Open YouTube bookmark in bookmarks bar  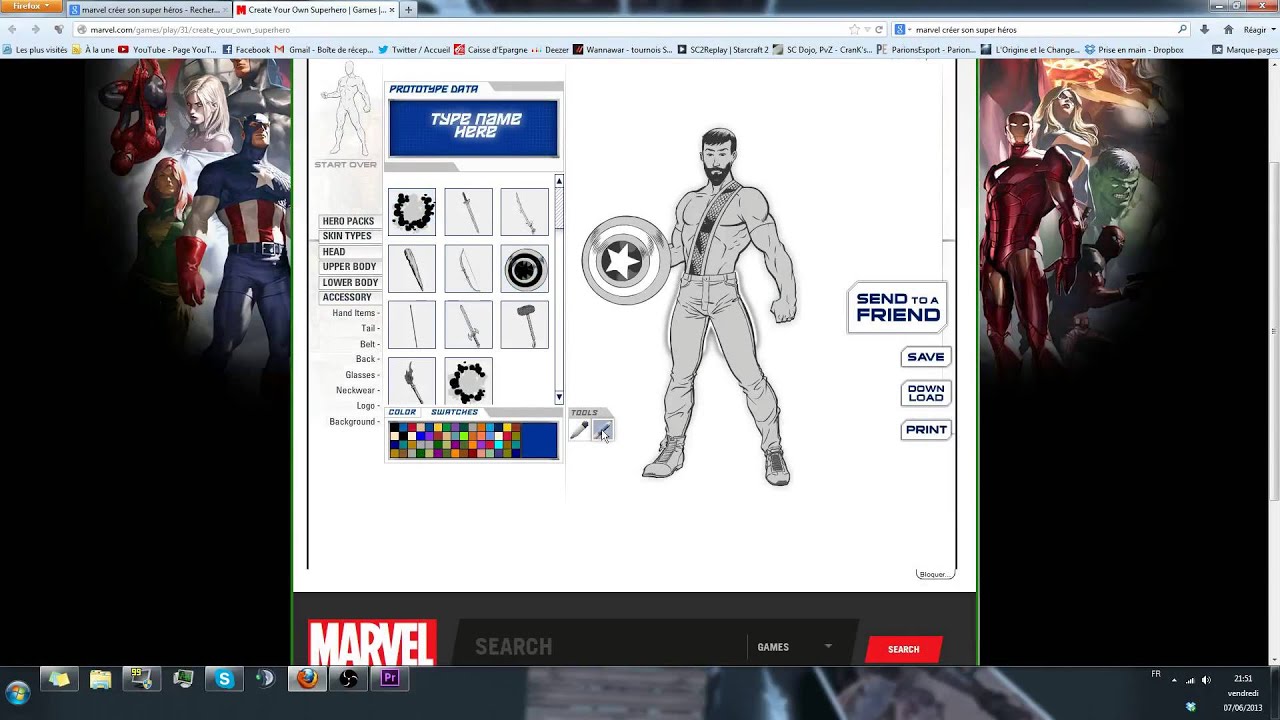(167, 49)
